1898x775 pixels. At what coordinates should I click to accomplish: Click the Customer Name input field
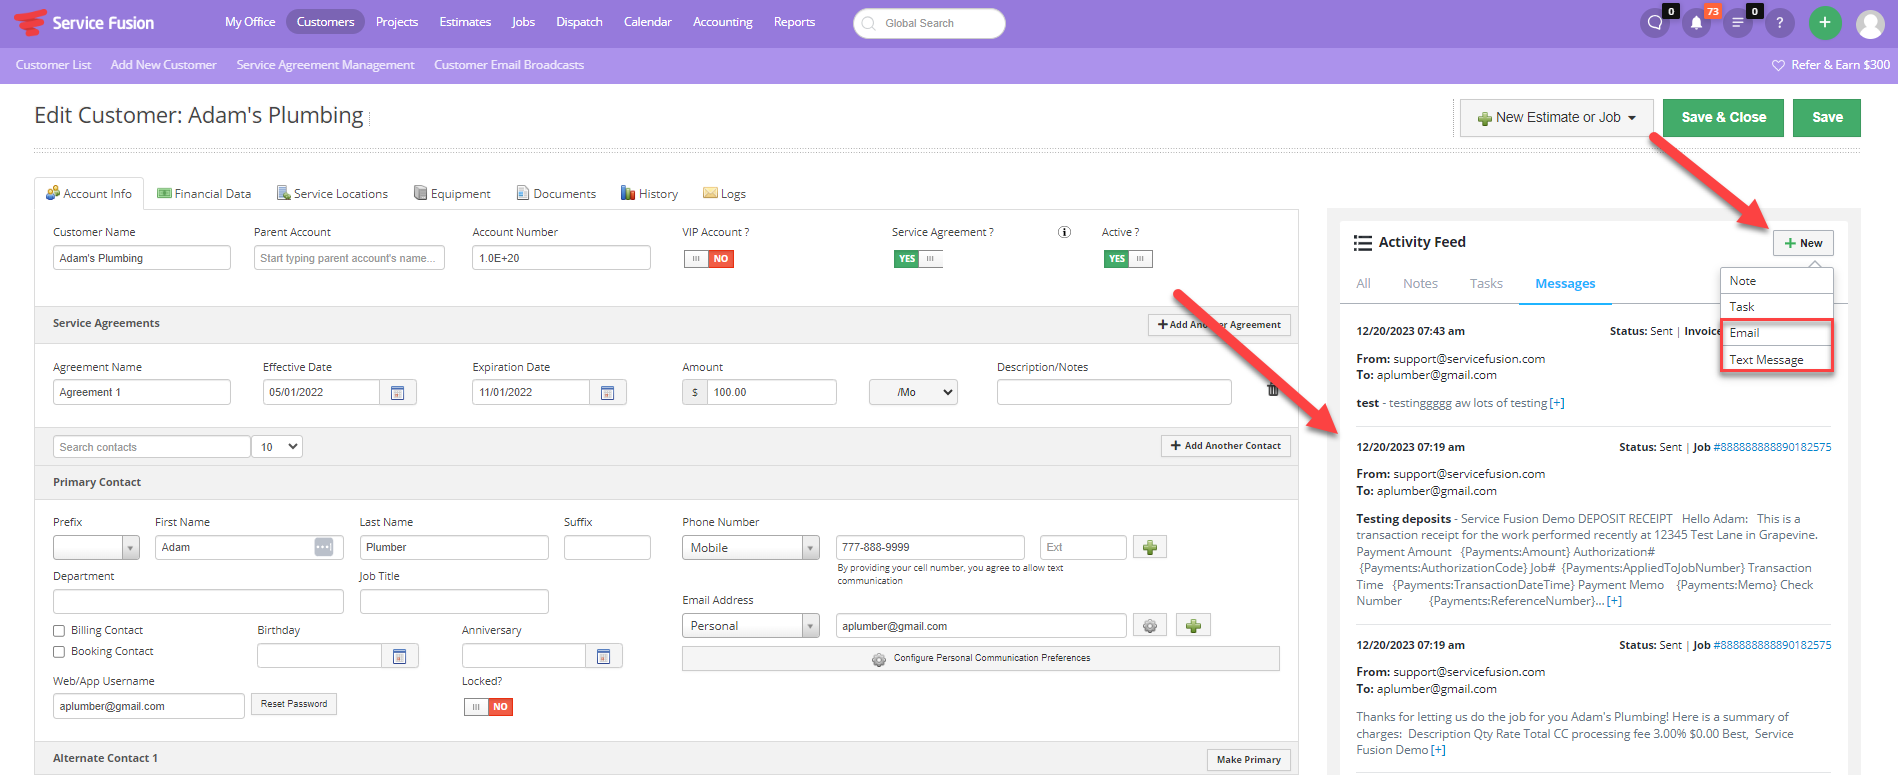(x=142, y=258)
